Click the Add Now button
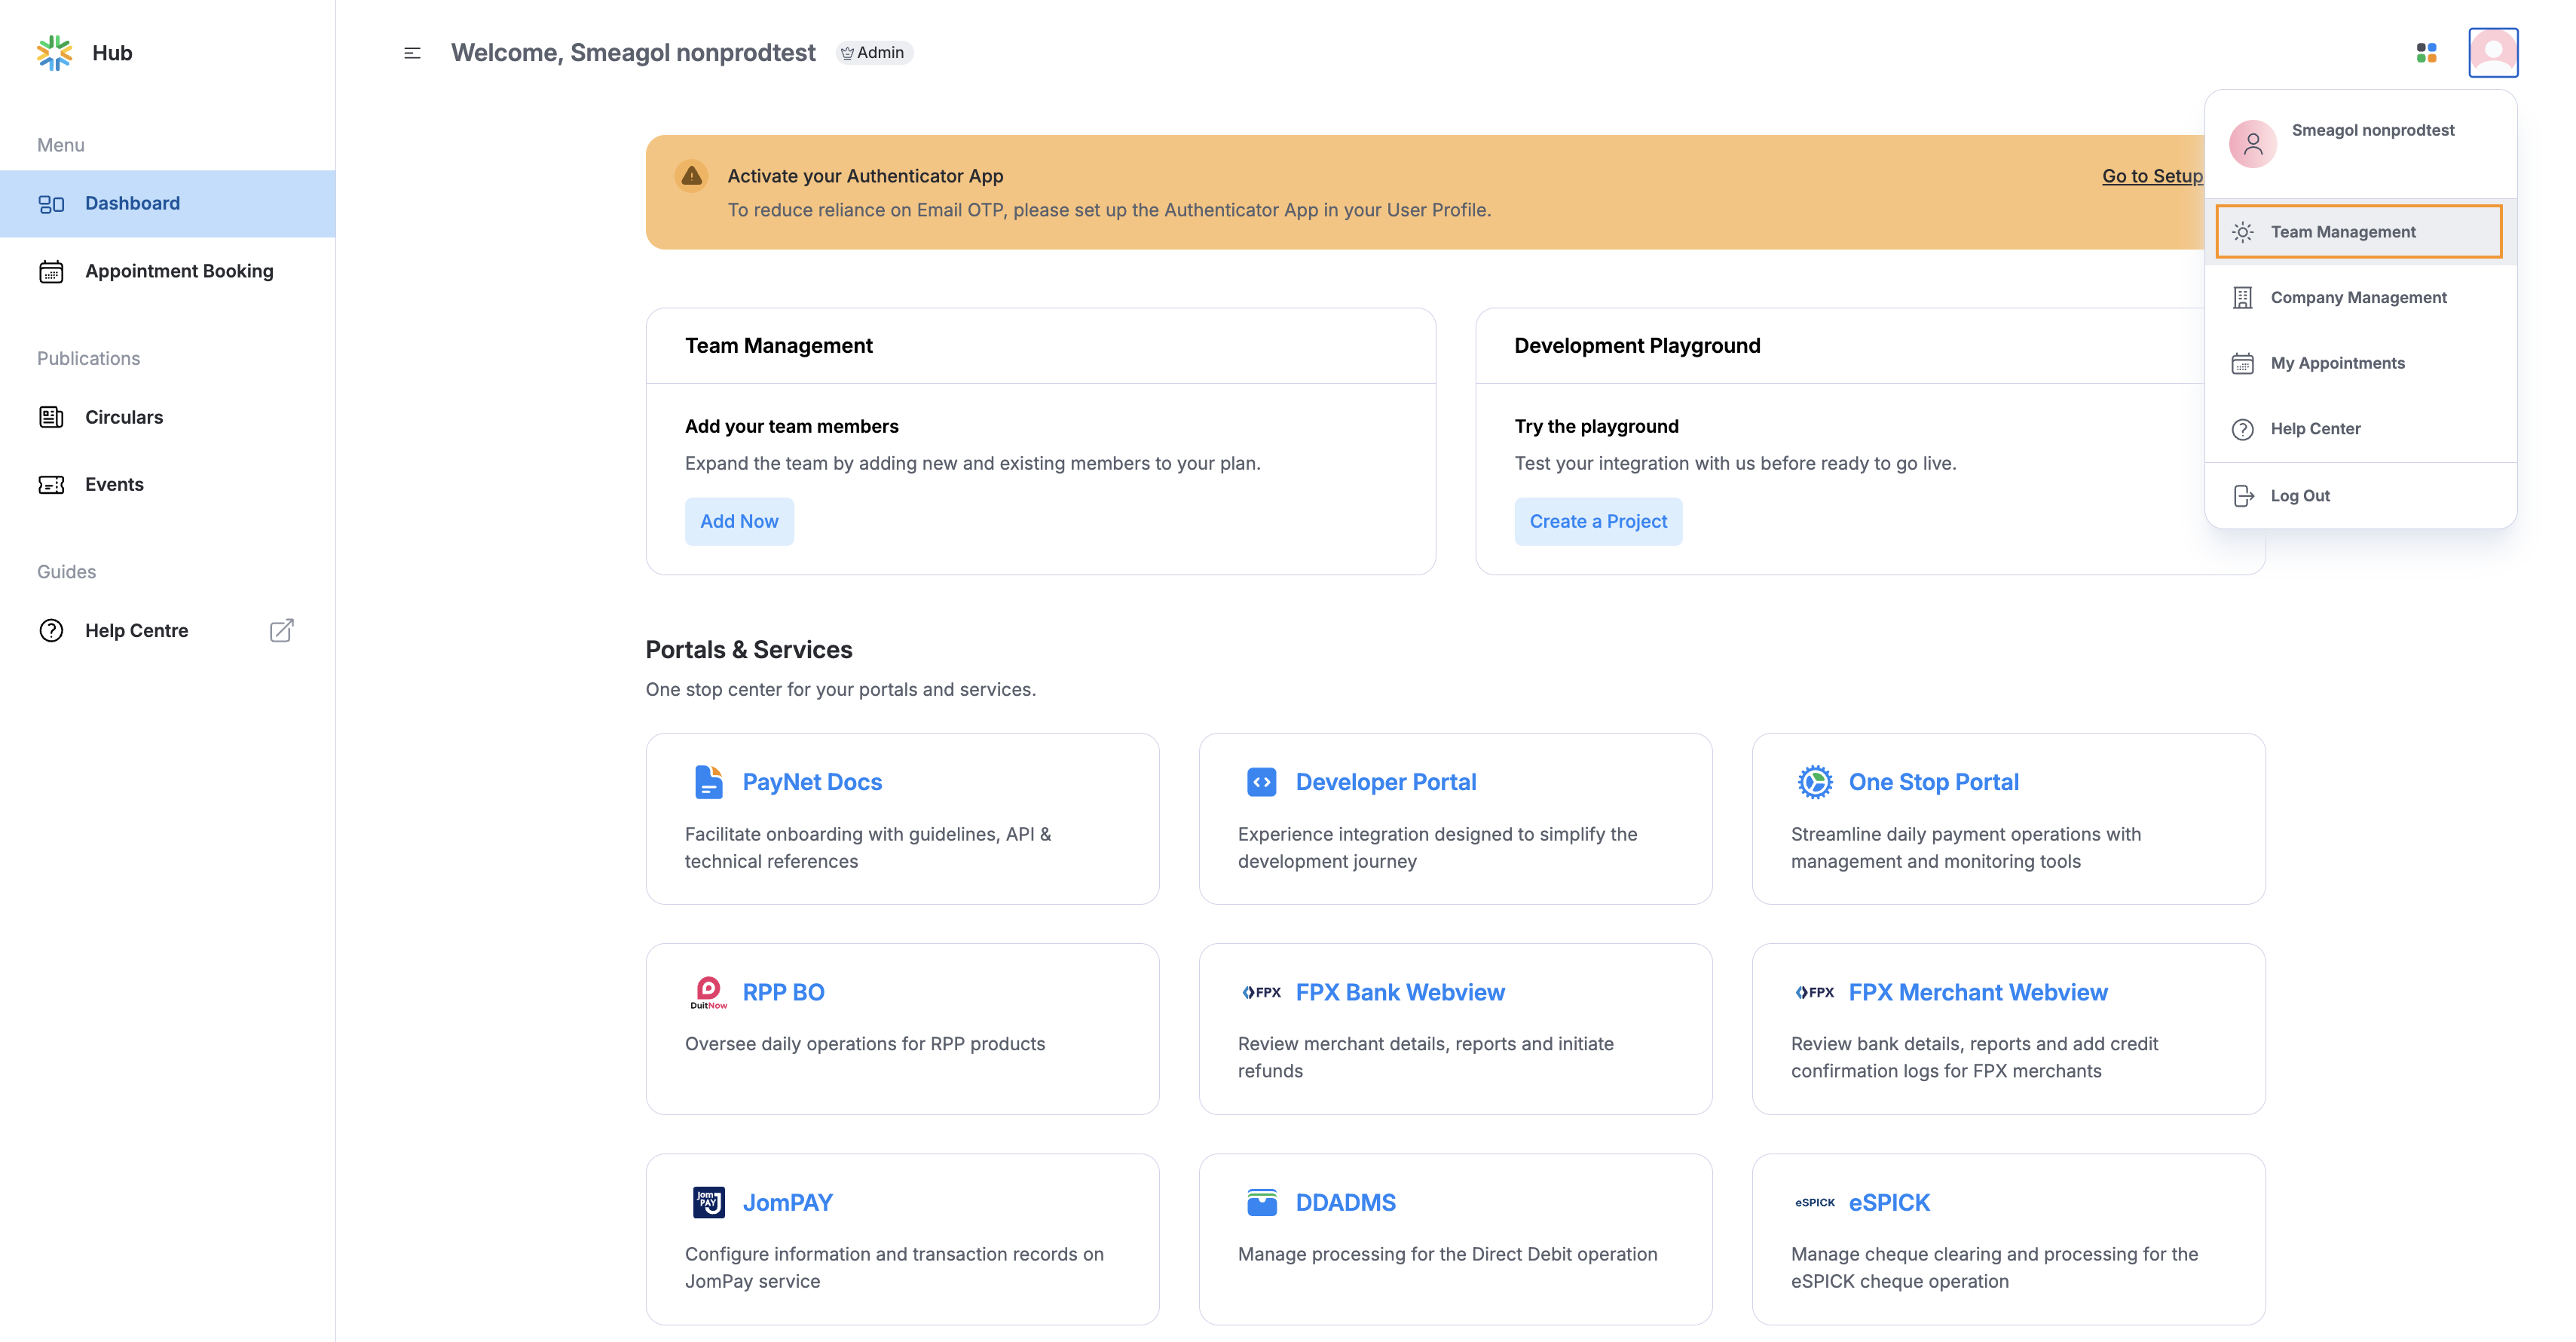The height and width of the screenshot is (1342, 2576). [739, 521]
